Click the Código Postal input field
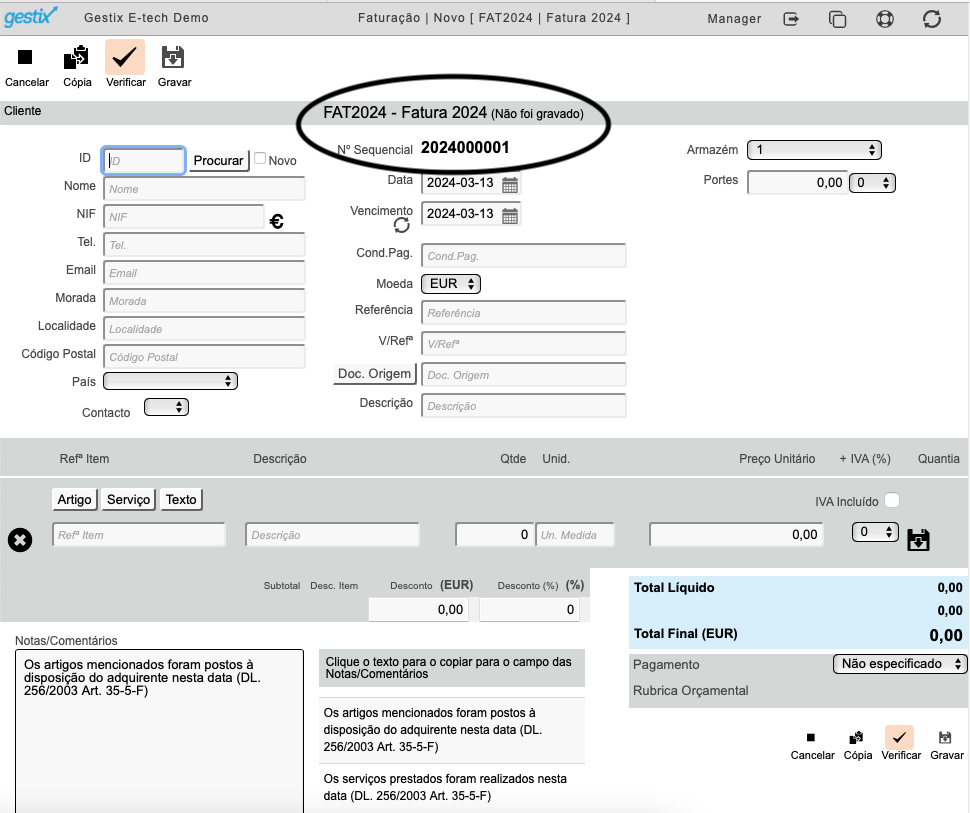Image resolution: width=970 pixels, height=813 pixels. coord(204,357)
